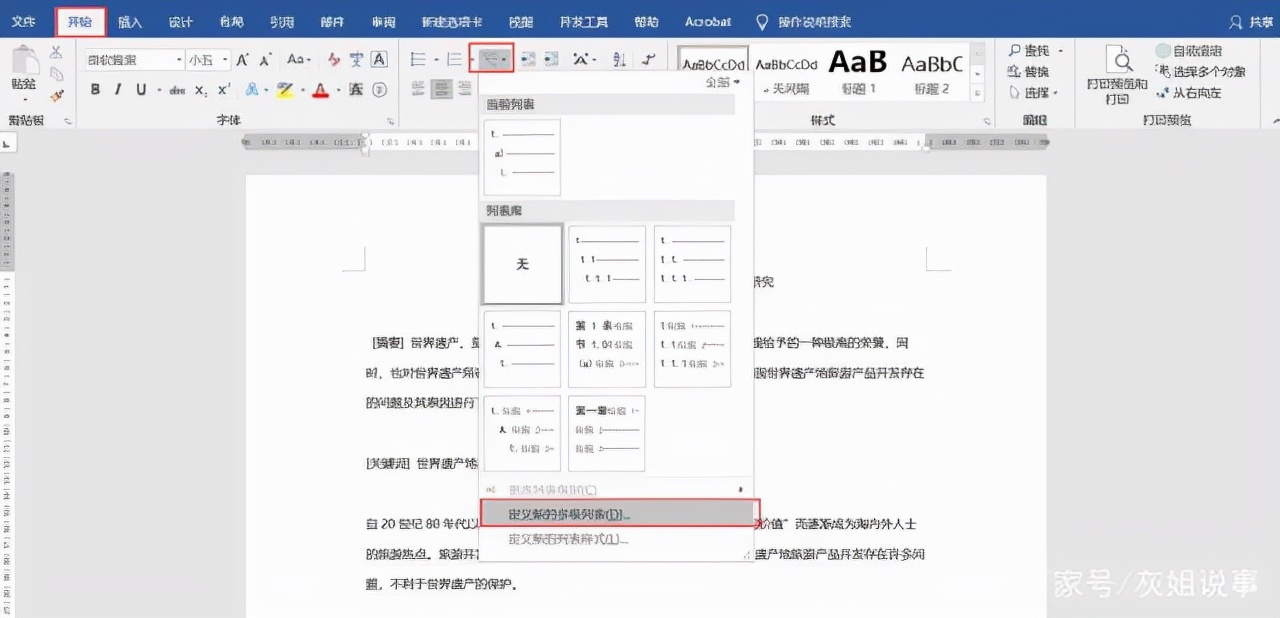Select the Format Painter brush icon
Image resolution: width=1280 pixels, height=618 pixels.
pos(56,94)
